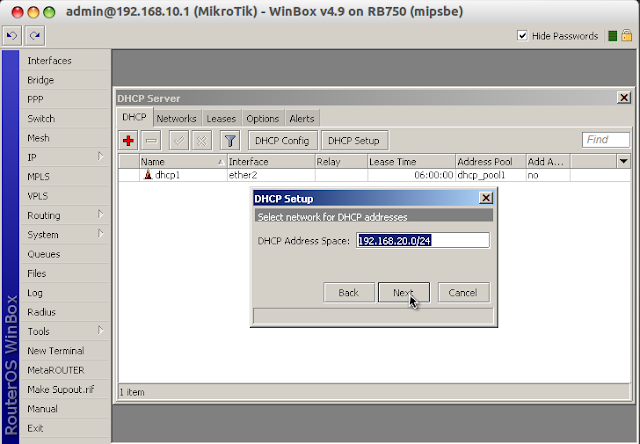Image resolution: width=640 pixels, height=444 pixels.
Task: Click the dhcp1 server row icon
Action: click(x=148, y=175)
